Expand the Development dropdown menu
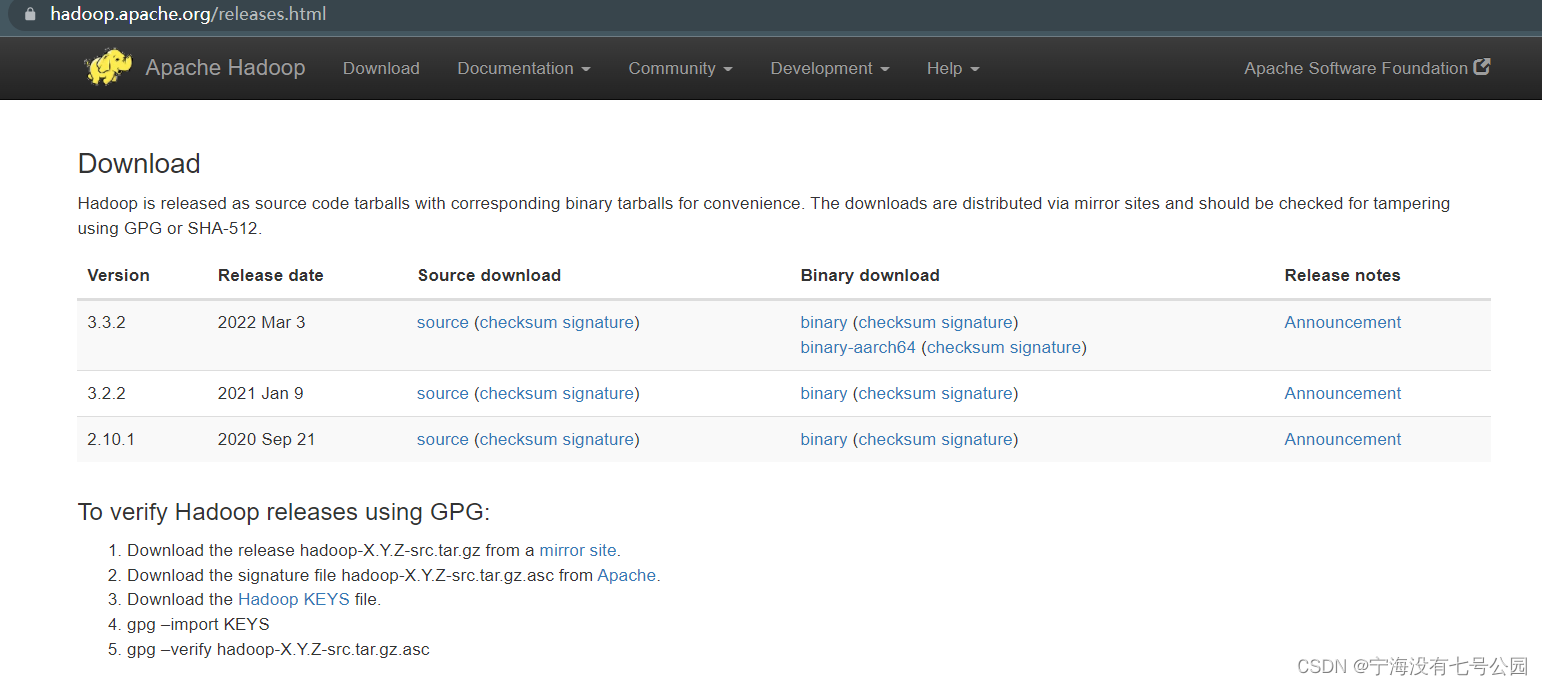The image size is (1542, 685). [x=829, y=68]
